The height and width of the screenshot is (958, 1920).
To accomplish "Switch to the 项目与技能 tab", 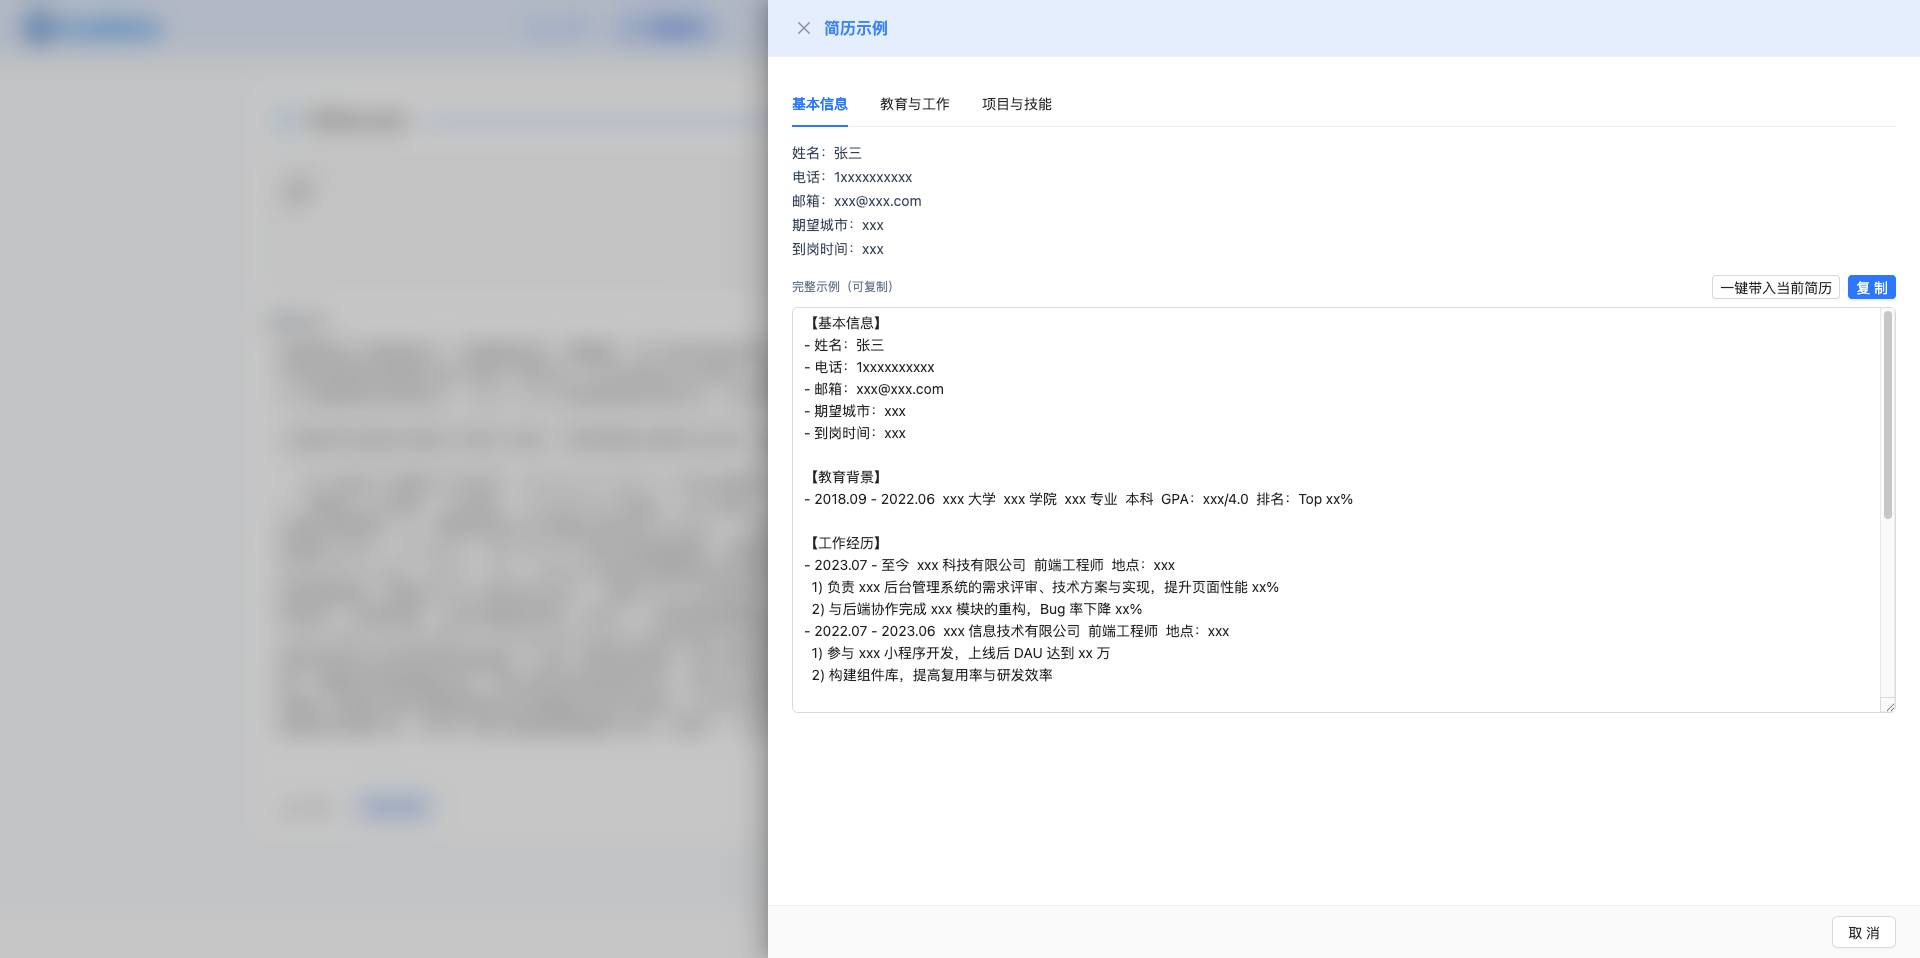I will 1016,104.
